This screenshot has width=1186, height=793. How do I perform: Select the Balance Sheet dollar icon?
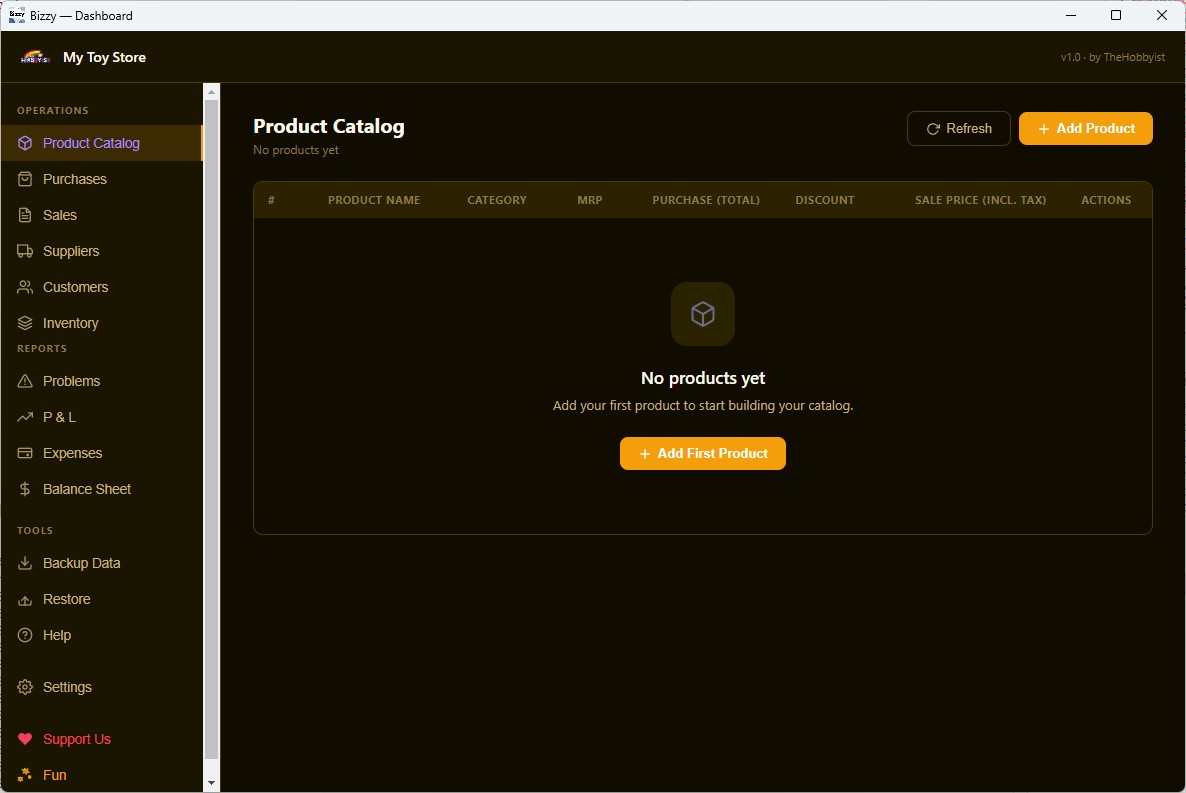tap(24, 489)
